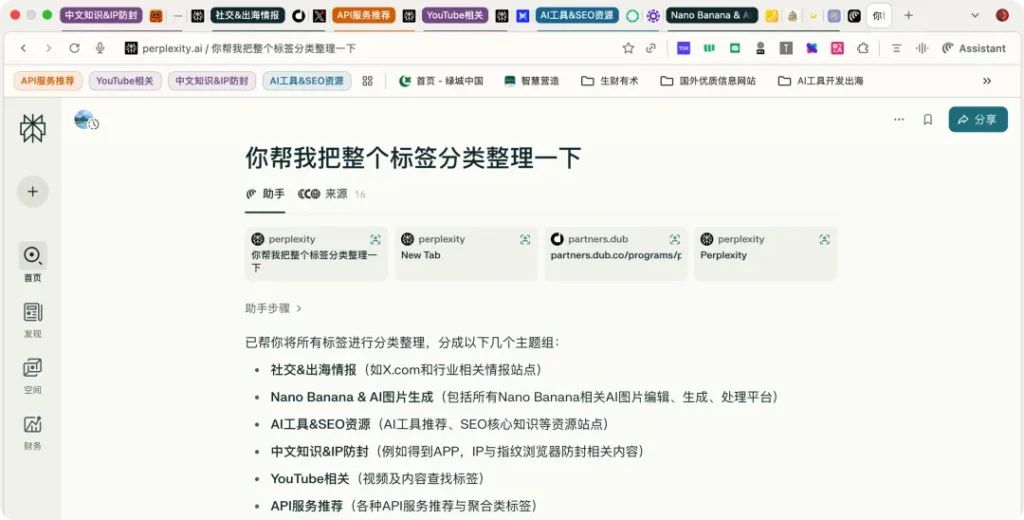Viewport: 1024px width, 520px height.
Task: Open AI工具&SEO资源 saved group in bookmarks bar
Action: [x=306, y=81]
